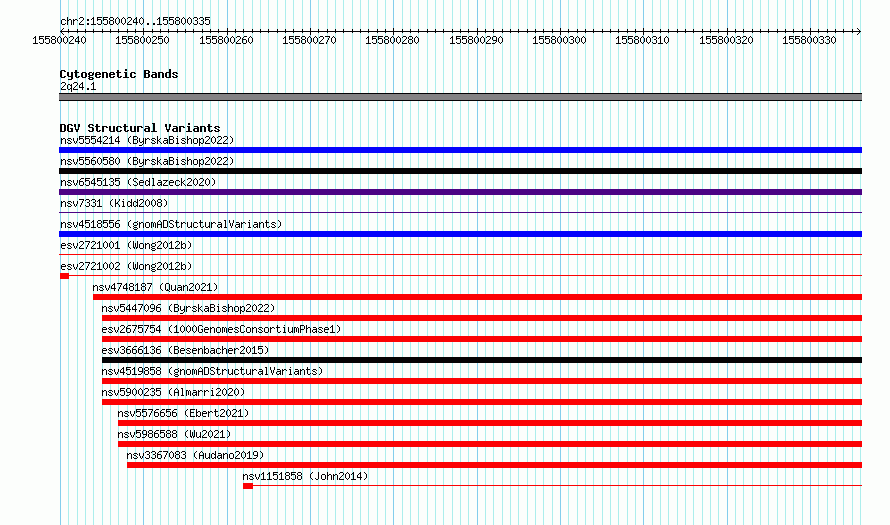Open nsv5900235 (Almarri2020) label
Image resolution: width=890 pixels, height=525 pixels.
click(173, 392)
